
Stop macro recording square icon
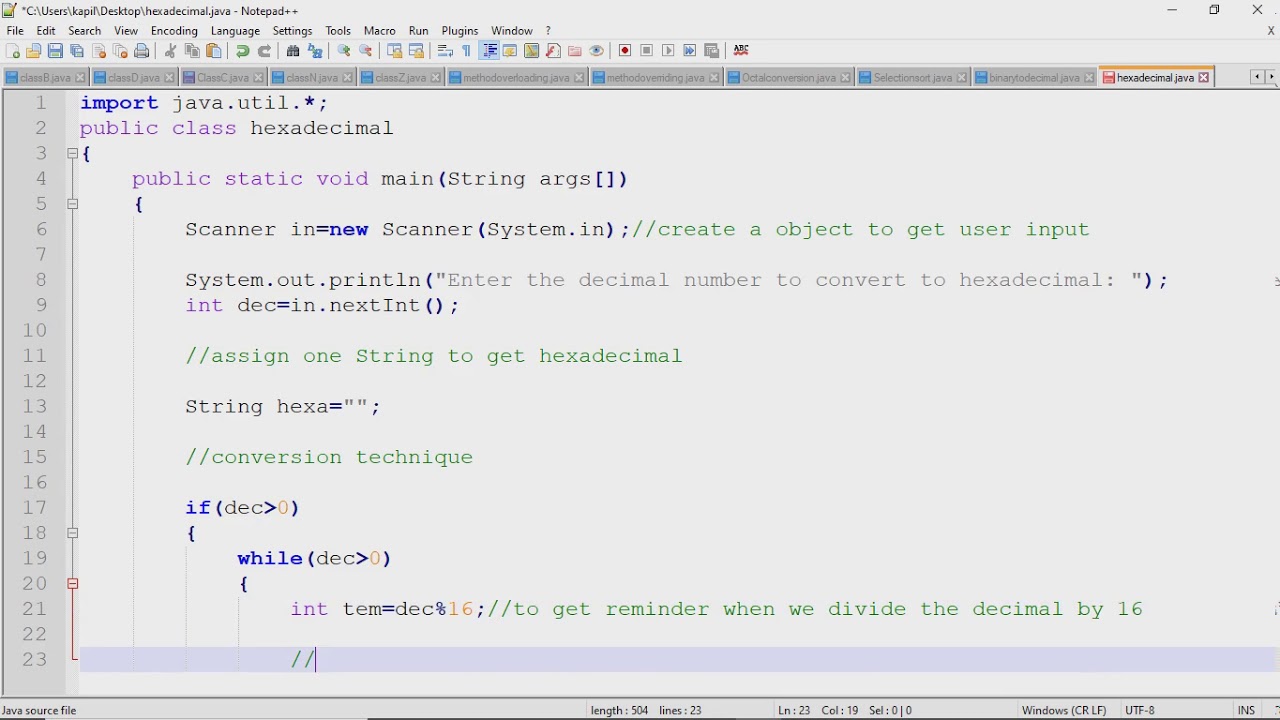click(x=647, y=51)
